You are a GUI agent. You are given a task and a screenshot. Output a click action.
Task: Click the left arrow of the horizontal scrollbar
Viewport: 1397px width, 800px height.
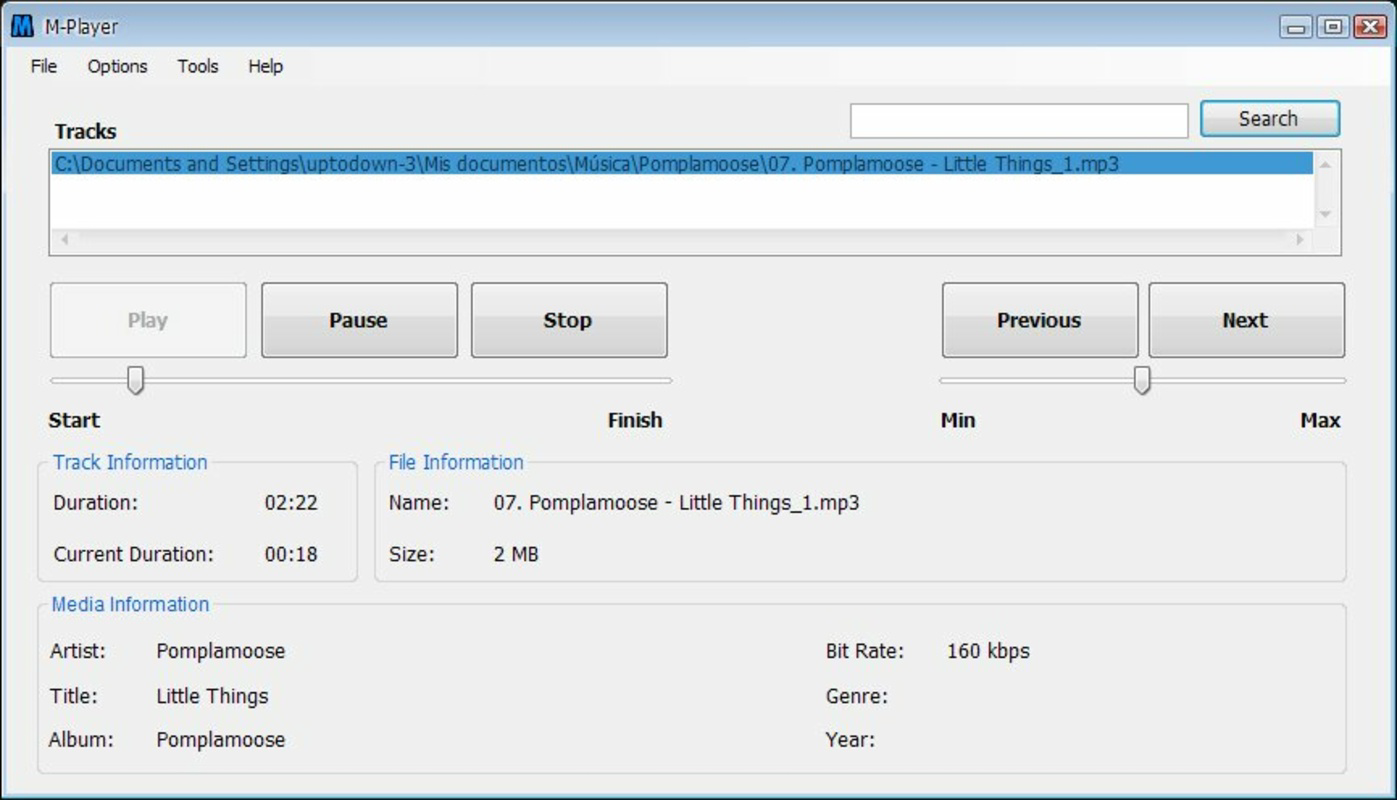[63, 239]
